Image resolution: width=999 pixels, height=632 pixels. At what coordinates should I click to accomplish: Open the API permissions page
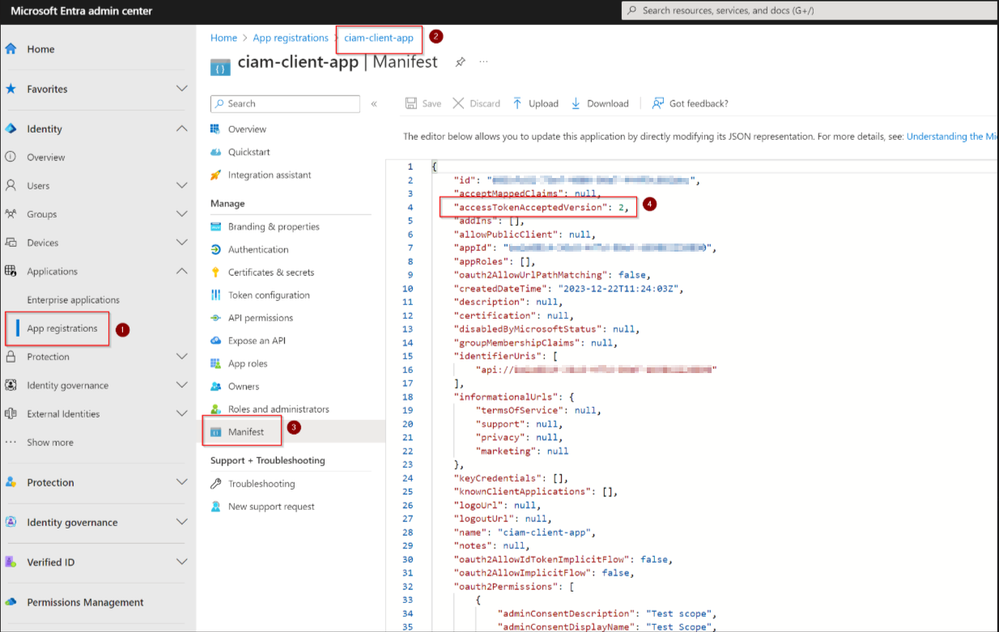pyautogui.click(x=260, y=317)
